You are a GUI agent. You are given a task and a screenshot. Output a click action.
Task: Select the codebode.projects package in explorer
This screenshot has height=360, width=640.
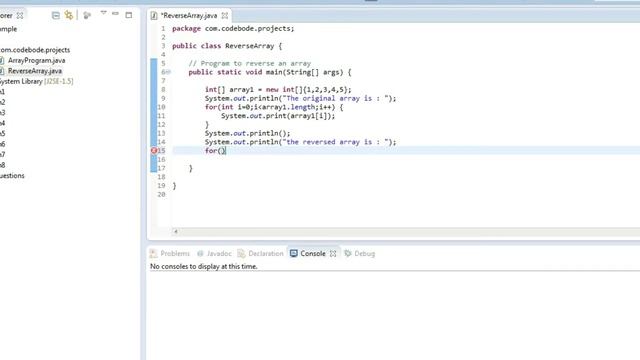click(35, 50)
